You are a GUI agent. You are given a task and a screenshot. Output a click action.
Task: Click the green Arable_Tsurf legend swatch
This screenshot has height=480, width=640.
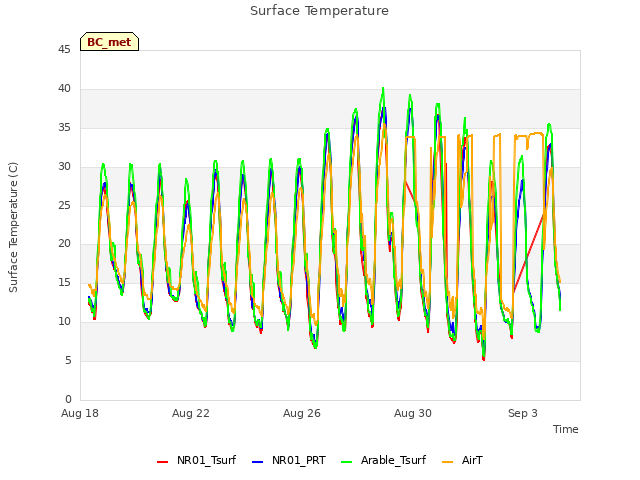(x=347, y=462)
